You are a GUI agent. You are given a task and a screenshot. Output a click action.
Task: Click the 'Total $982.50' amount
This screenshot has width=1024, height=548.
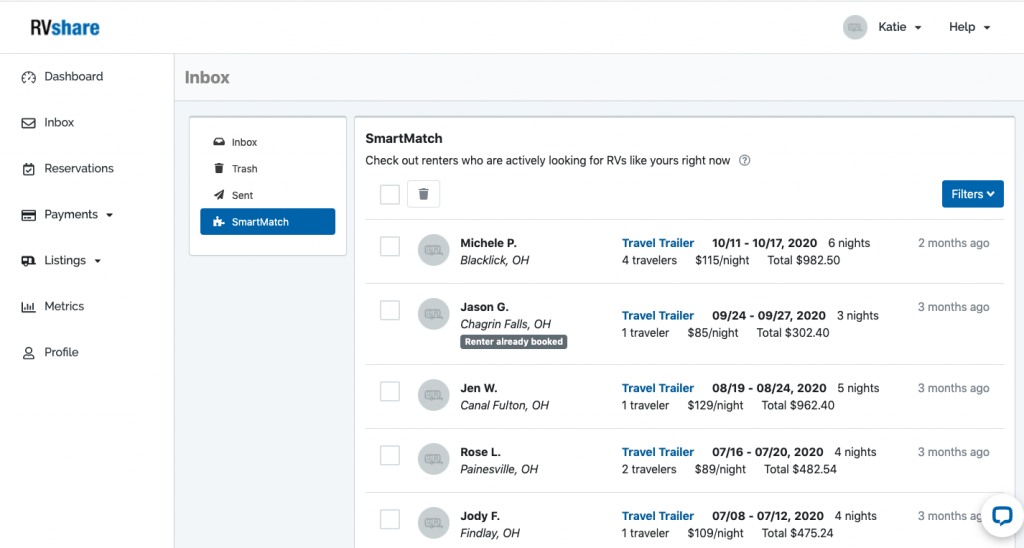(804, 260)
